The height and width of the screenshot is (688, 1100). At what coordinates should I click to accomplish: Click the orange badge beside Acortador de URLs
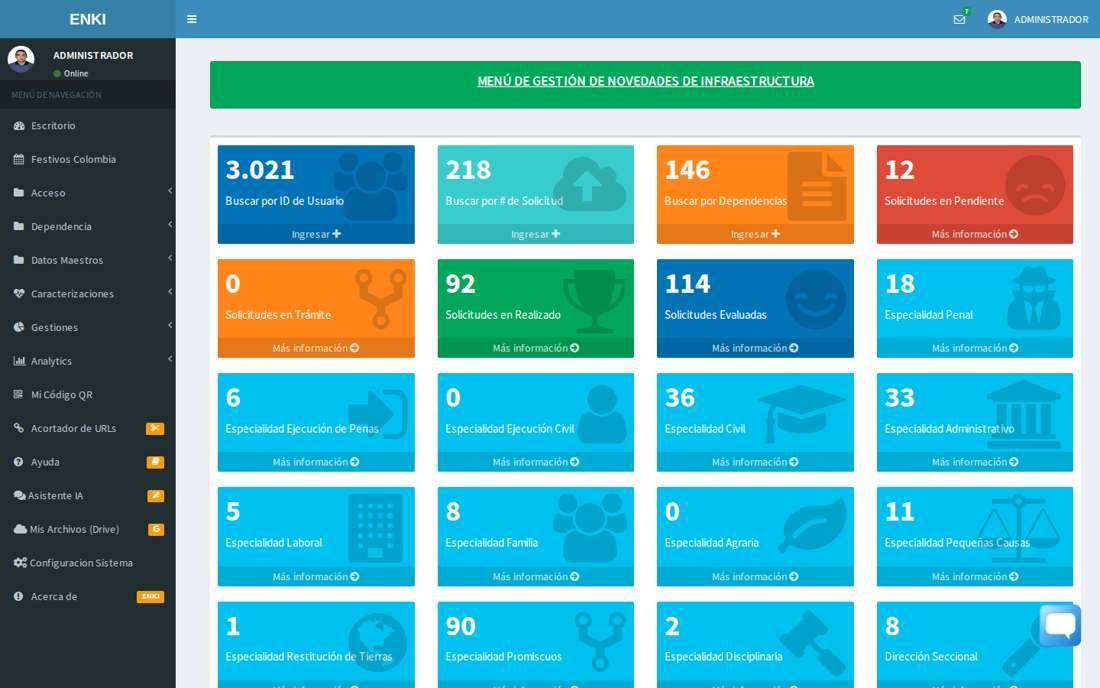[x=155, y=429]
